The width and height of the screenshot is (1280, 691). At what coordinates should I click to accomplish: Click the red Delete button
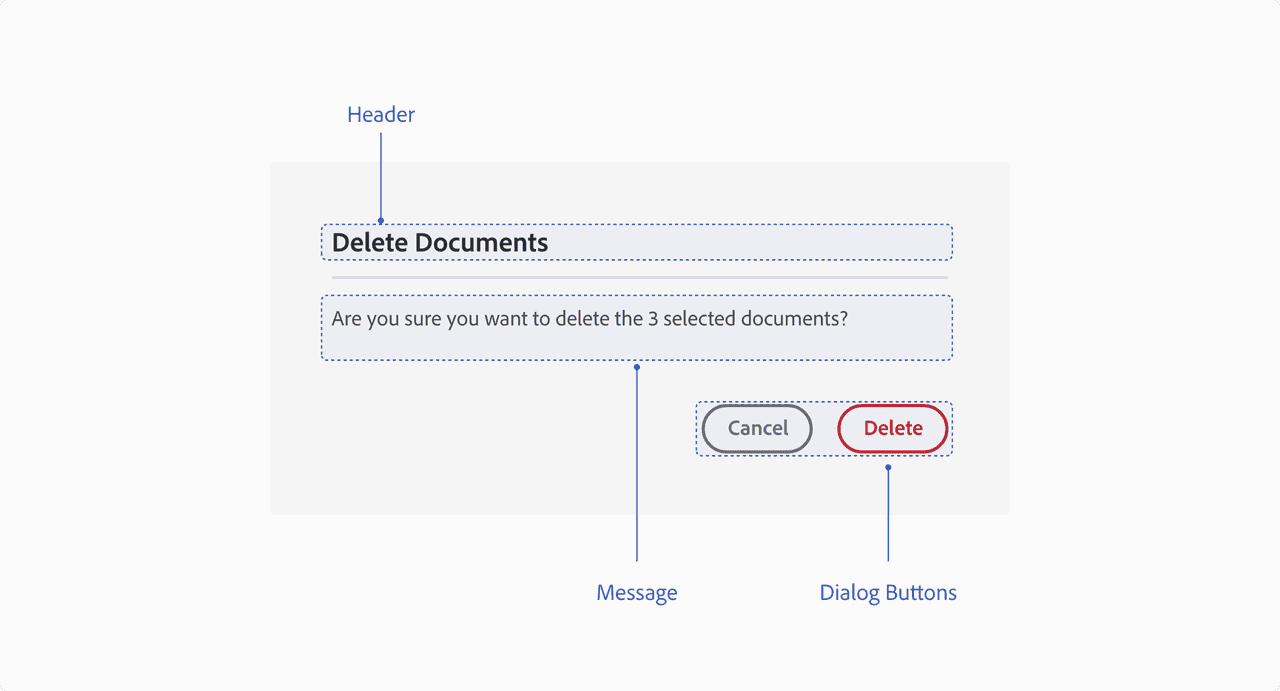coord(892,429)
